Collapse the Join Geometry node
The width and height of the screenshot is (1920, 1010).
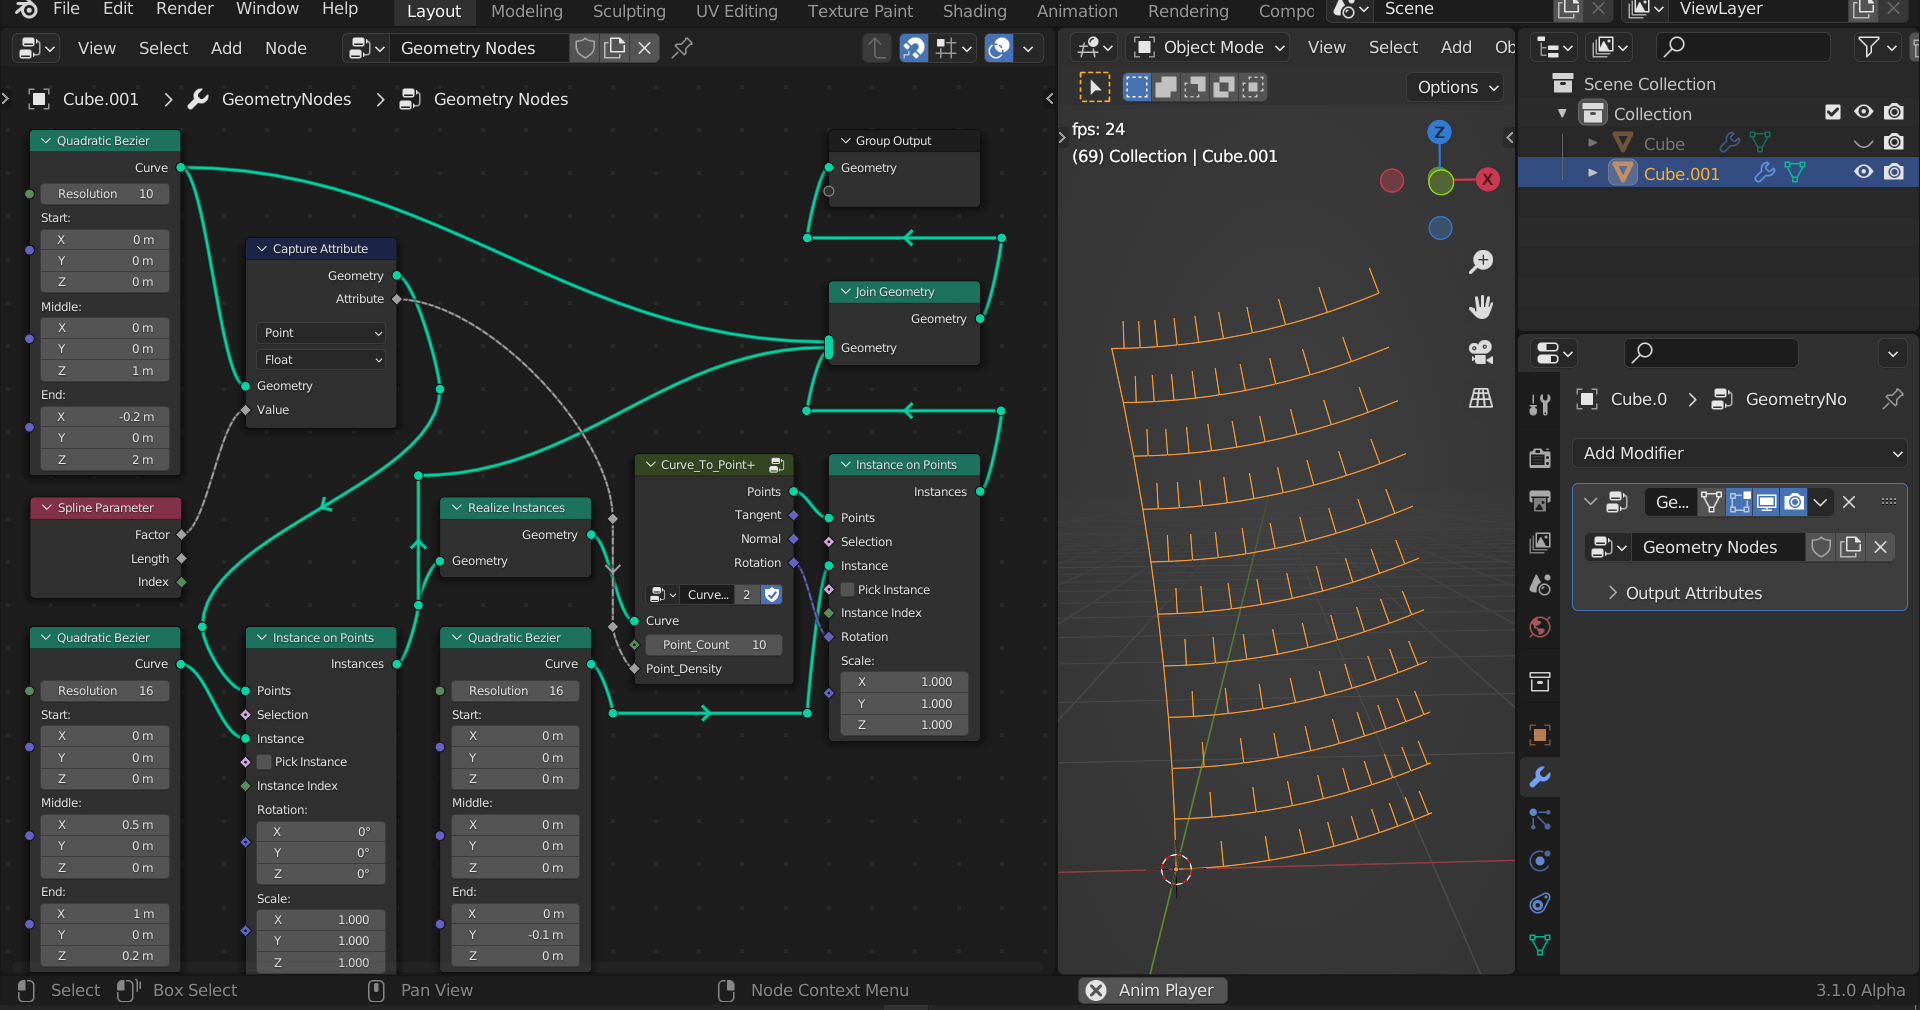coord(846,292)
